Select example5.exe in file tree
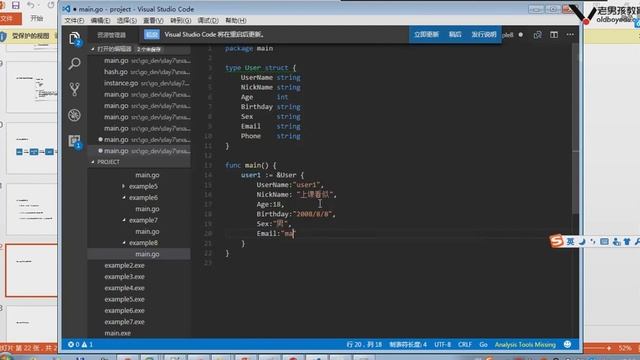Screen dimensions: 640x360 pos(139,299)
